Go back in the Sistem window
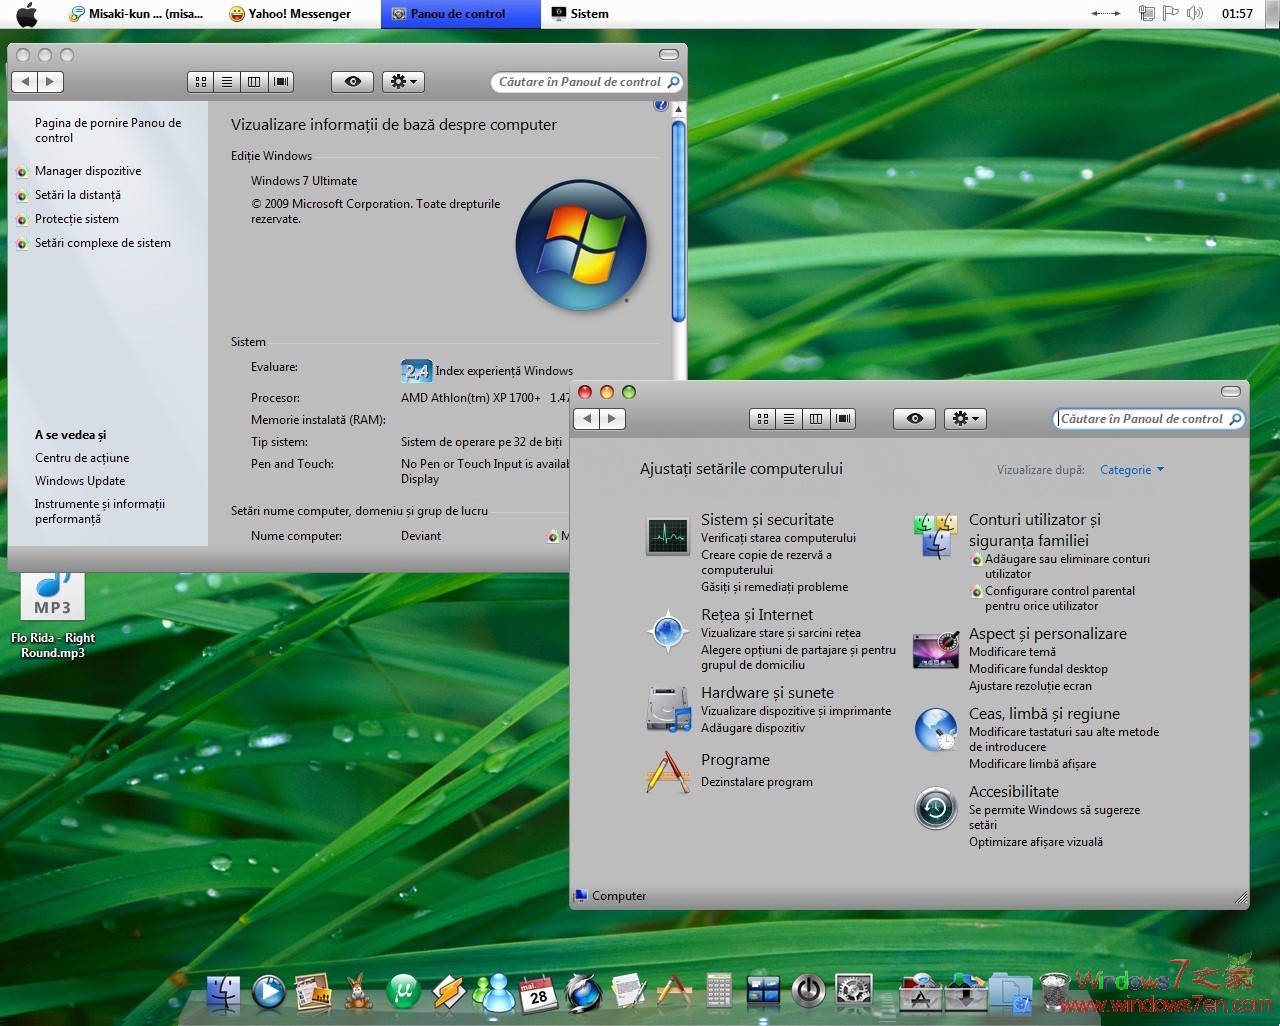 [x=25, y=82]
